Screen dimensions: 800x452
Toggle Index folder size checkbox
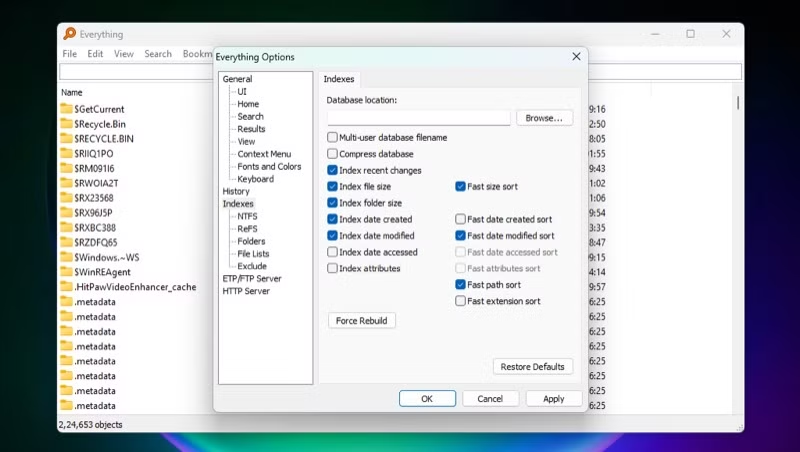332,203
